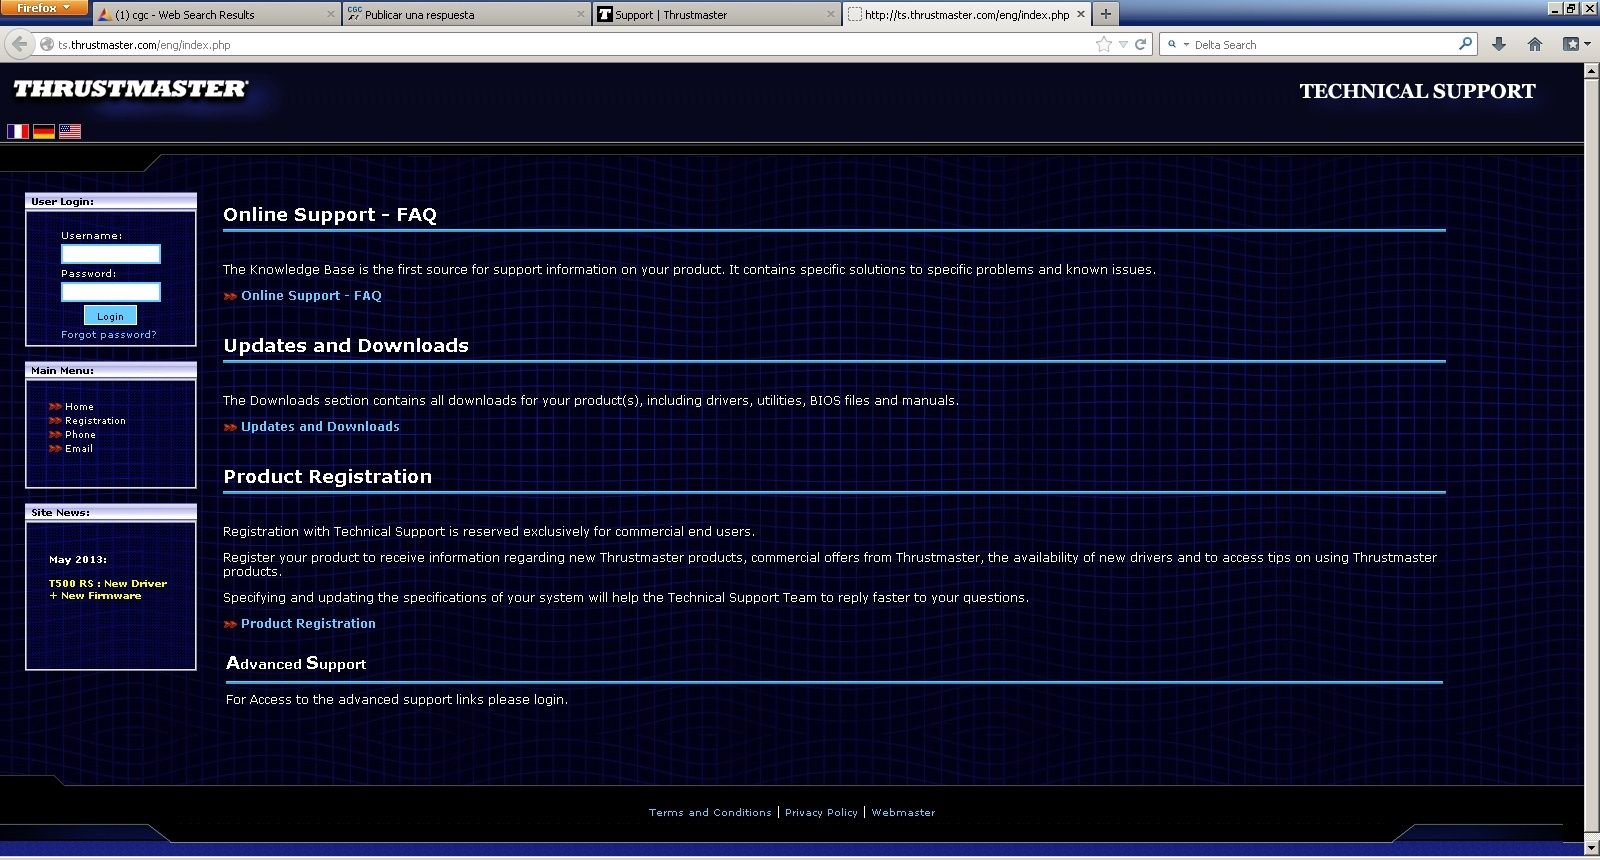Select the US flag language icon
The height and width of the screenshot is (860, 1600).
tap(70, 131)
